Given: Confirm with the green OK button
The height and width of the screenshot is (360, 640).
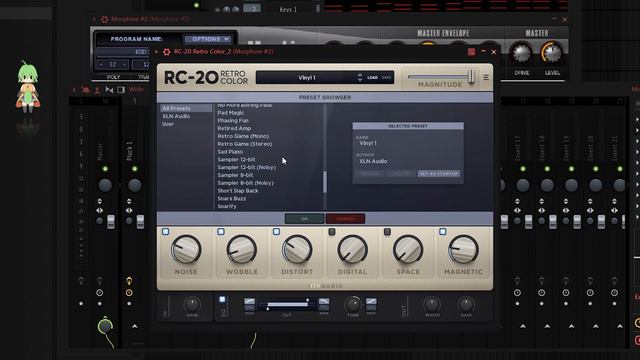Looking at the screenshot, I should [x=304, y=219].
